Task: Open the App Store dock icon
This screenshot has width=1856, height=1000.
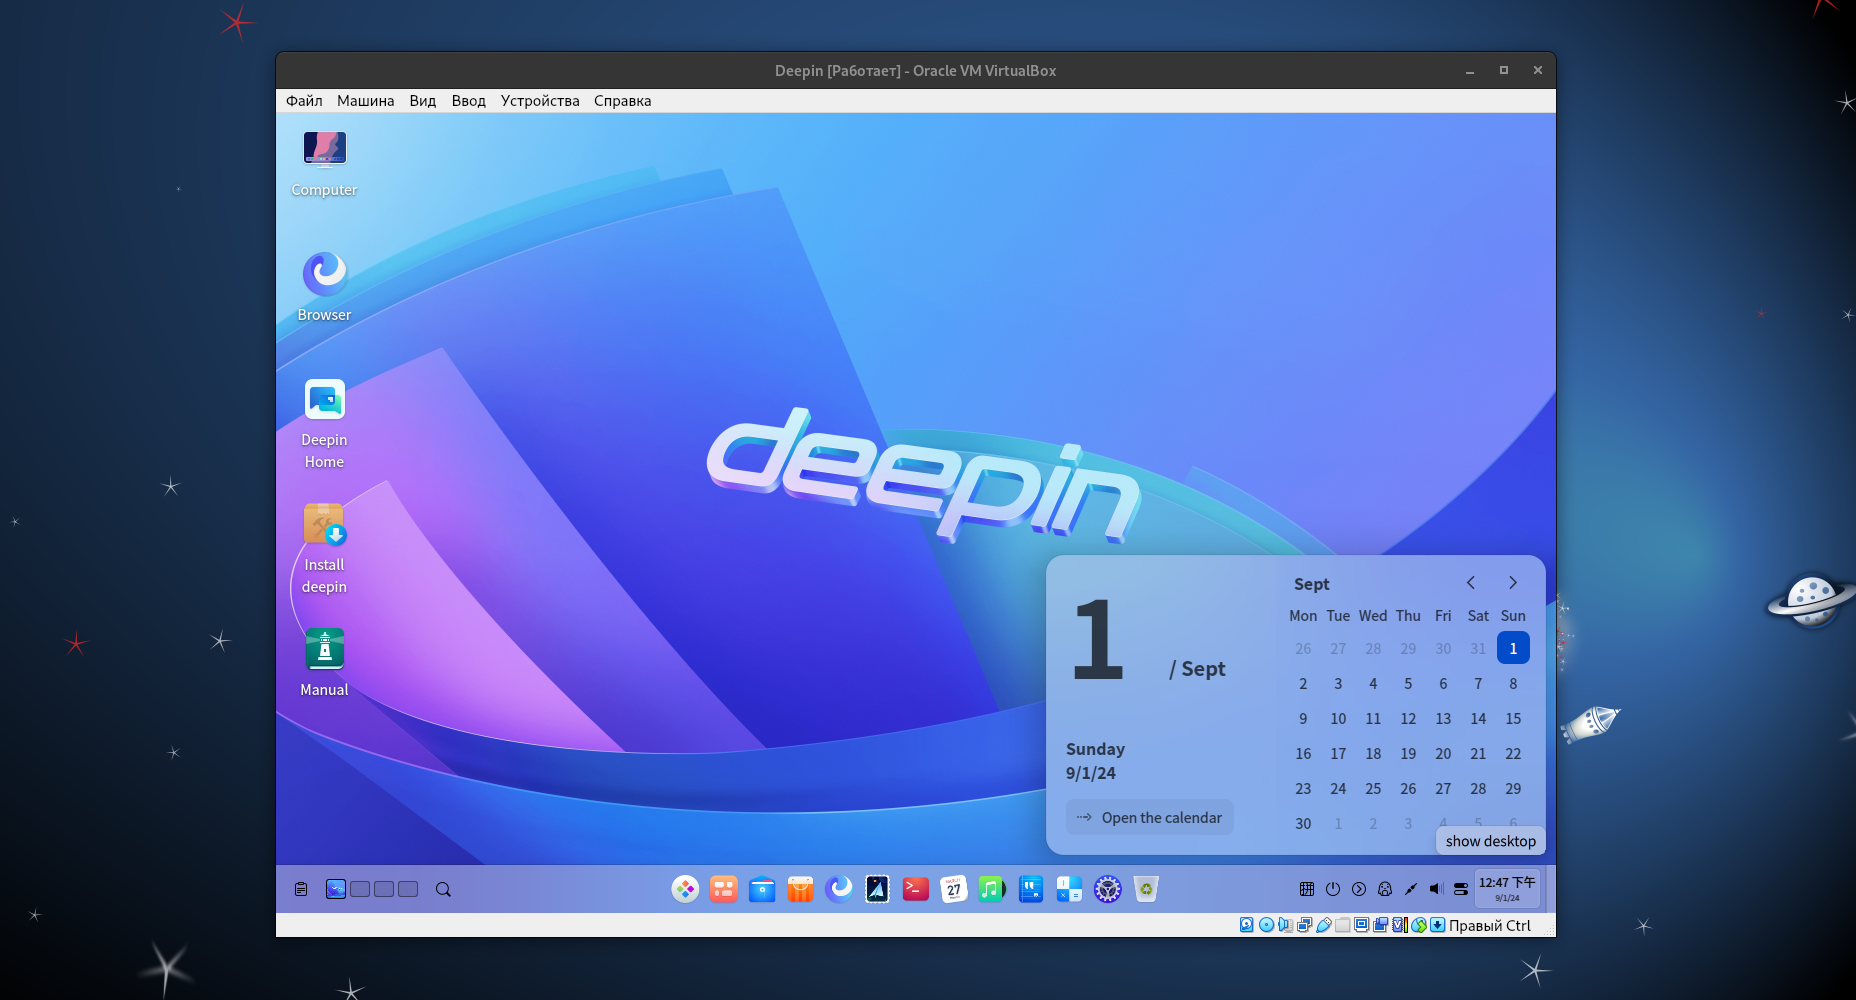Action: pos(800,889)
